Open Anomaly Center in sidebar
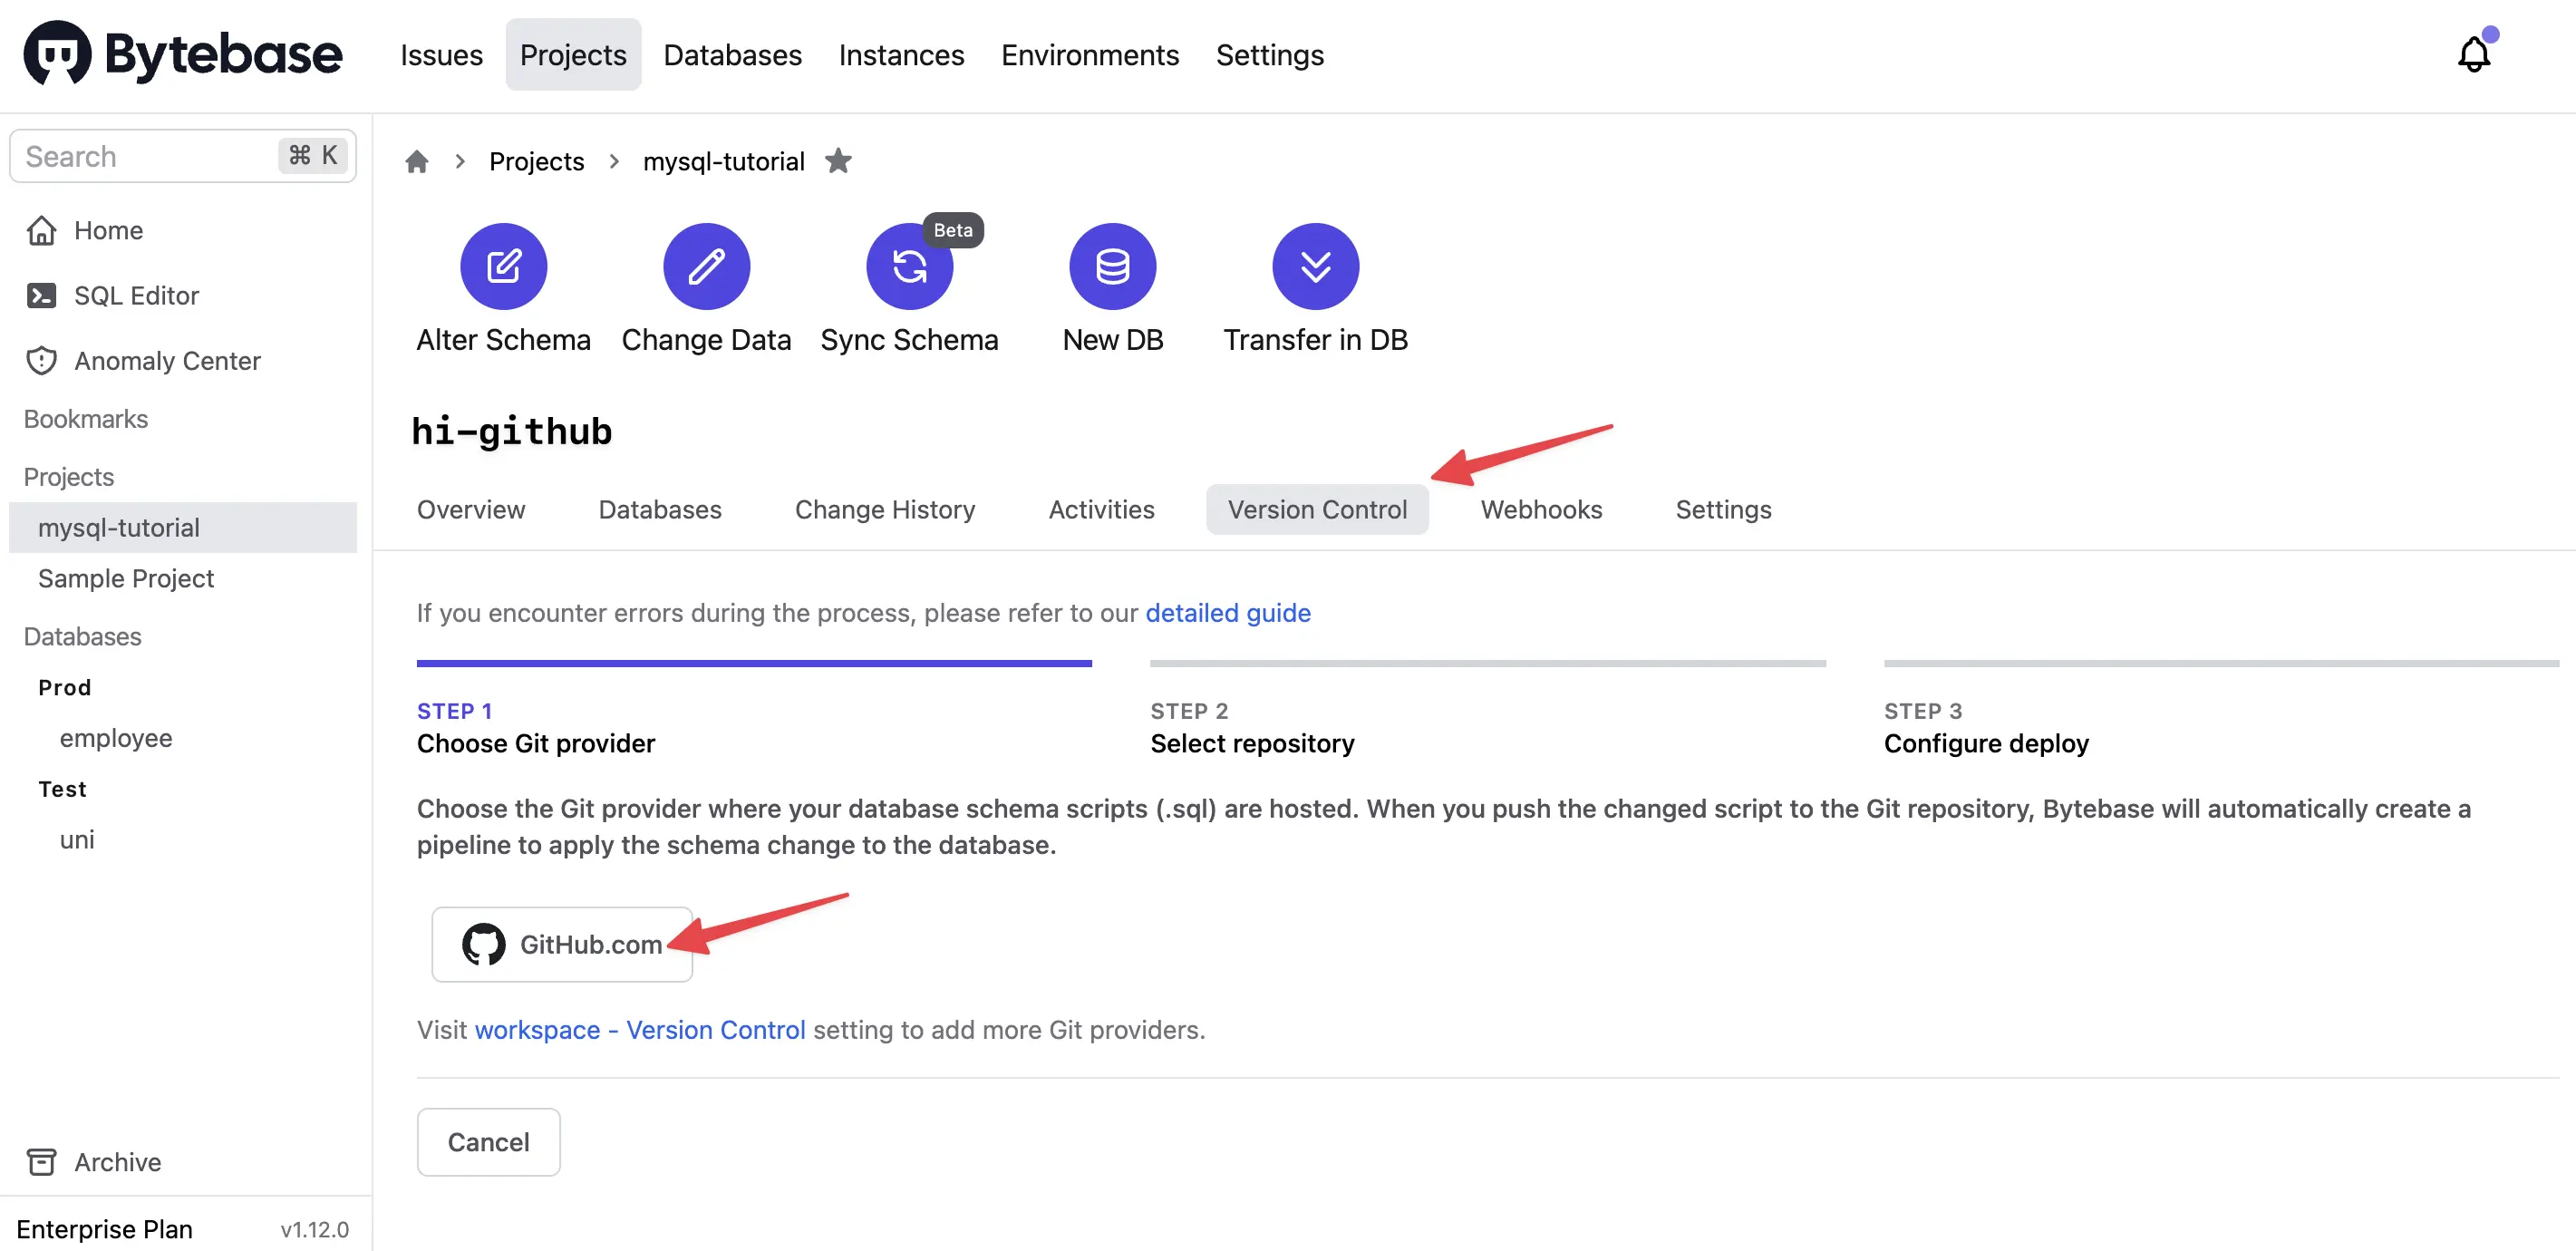The height and width of the screenshot is (1251, 2576). pyautogui.click(x=166, y=360)
